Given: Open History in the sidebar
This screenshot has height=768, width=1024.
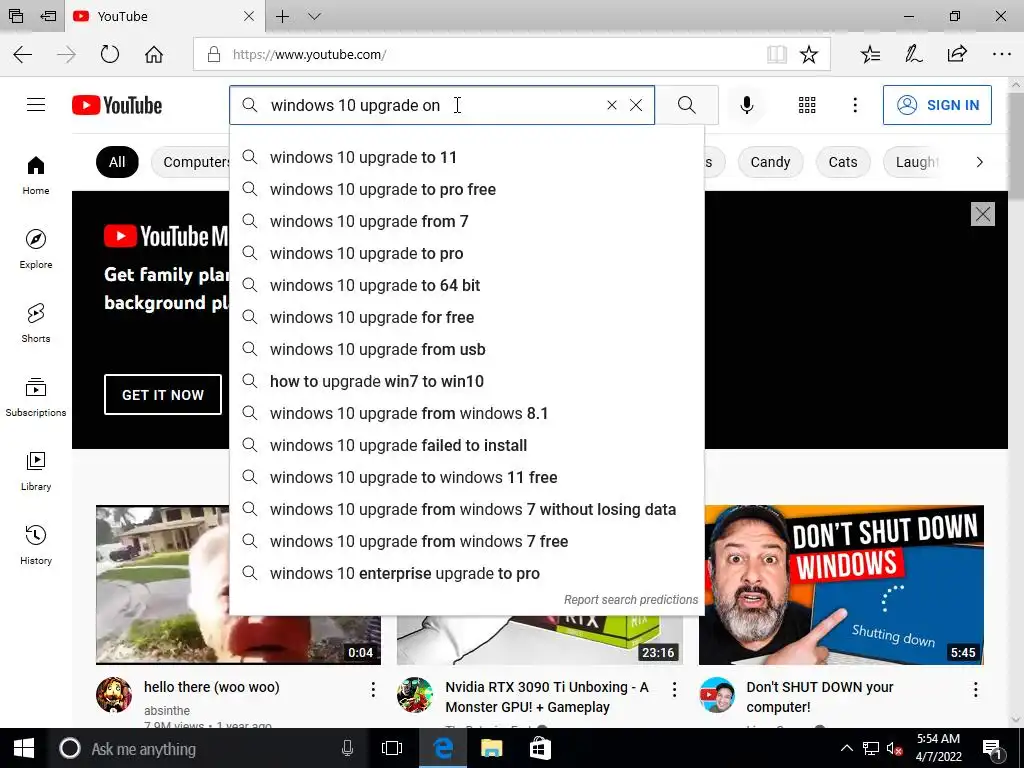Looking at the screenshot, I should click(36, 544).
